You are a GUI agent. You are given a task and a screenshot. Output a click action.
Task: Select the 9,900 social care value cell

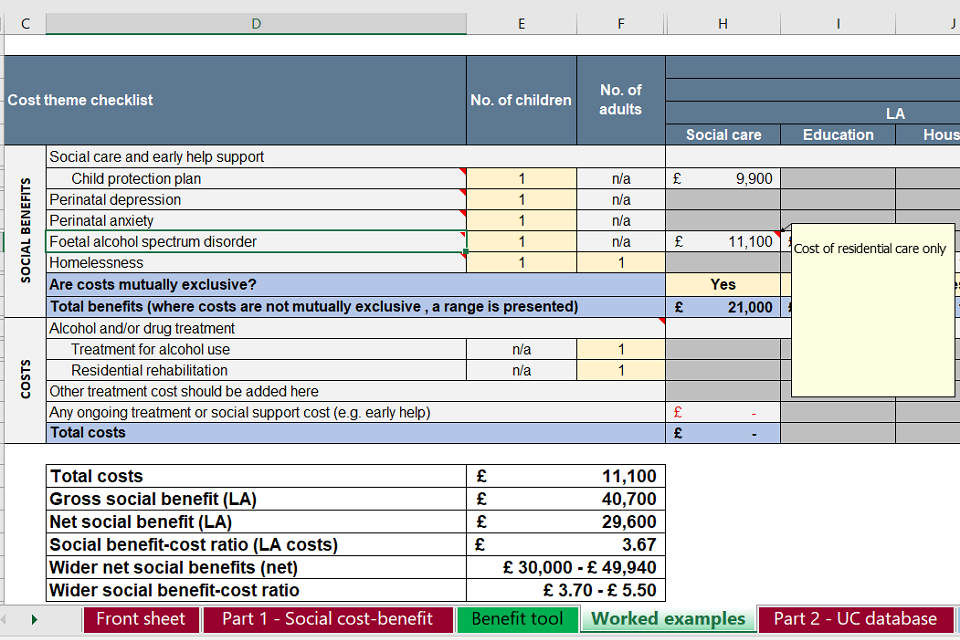[x=723, y=179]
